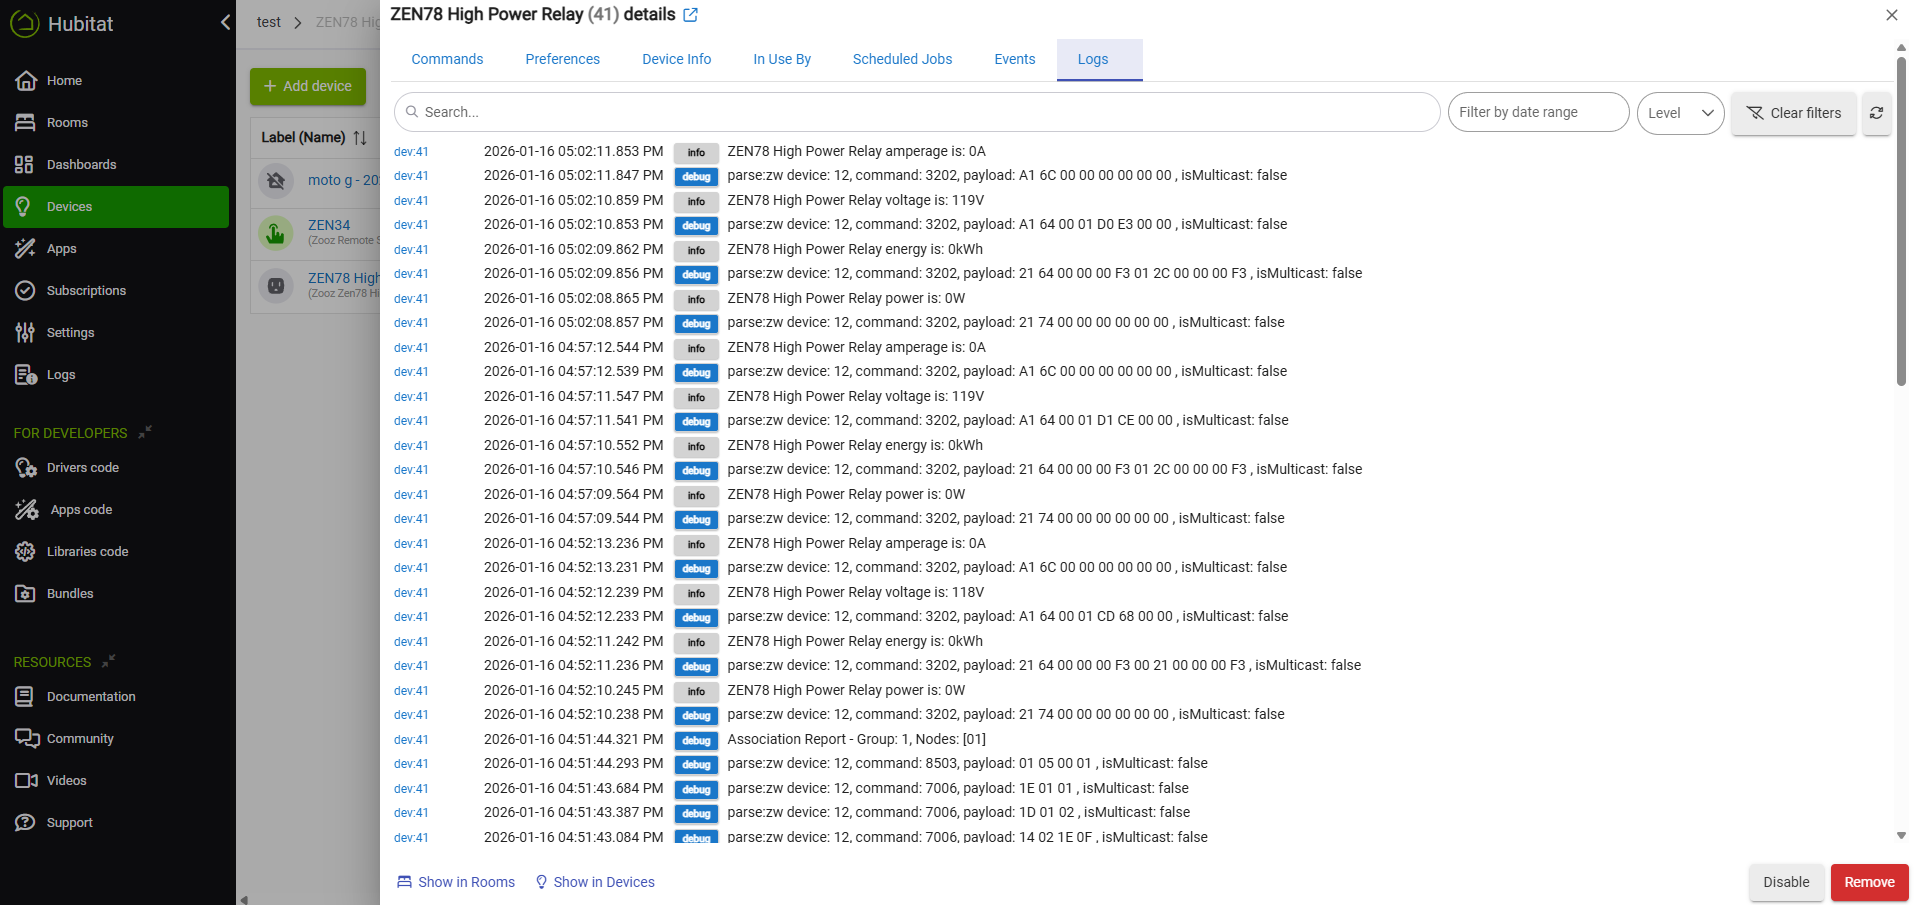Click the debug badge on 04:51:44.293 PM log
The image size is (1915, 905).
click(696, 765)
